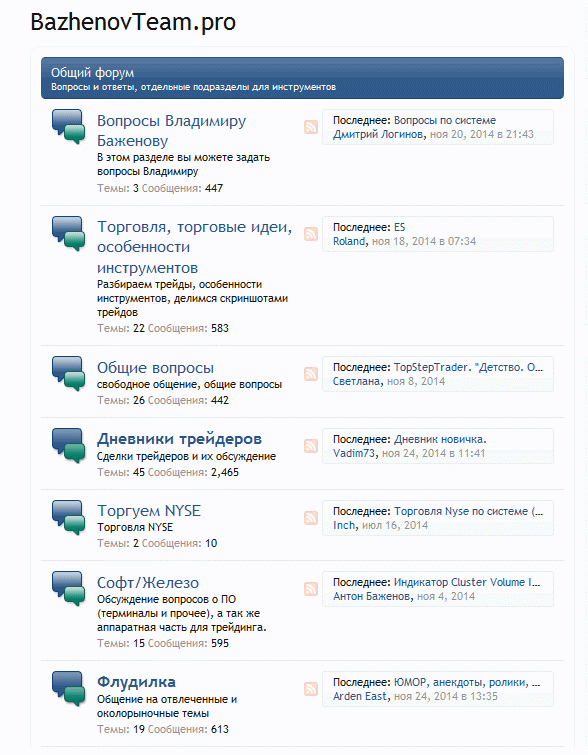Click date ноя 8, 2014

click(416, 381)
